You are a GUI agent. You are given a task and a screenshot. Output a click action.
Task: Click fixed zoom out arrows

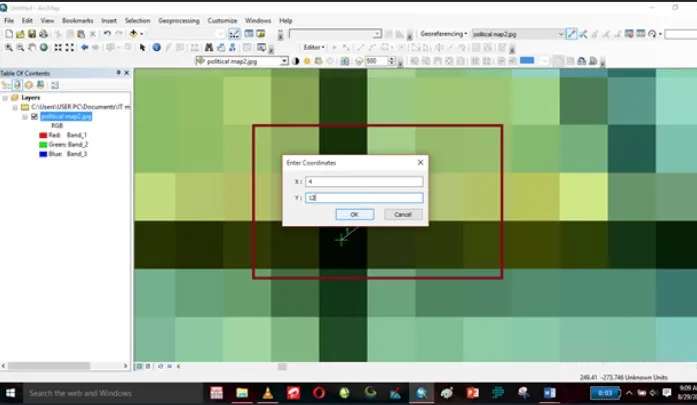click(x=70, y=48)
